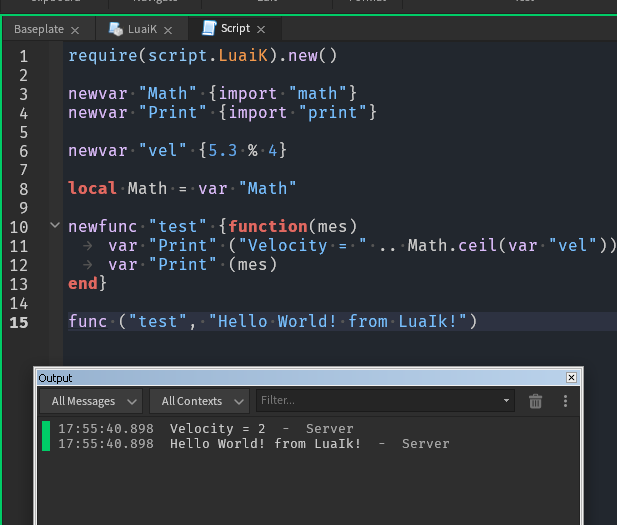
Task: Switch to the LuaiK tab
Action: point(142,30)
